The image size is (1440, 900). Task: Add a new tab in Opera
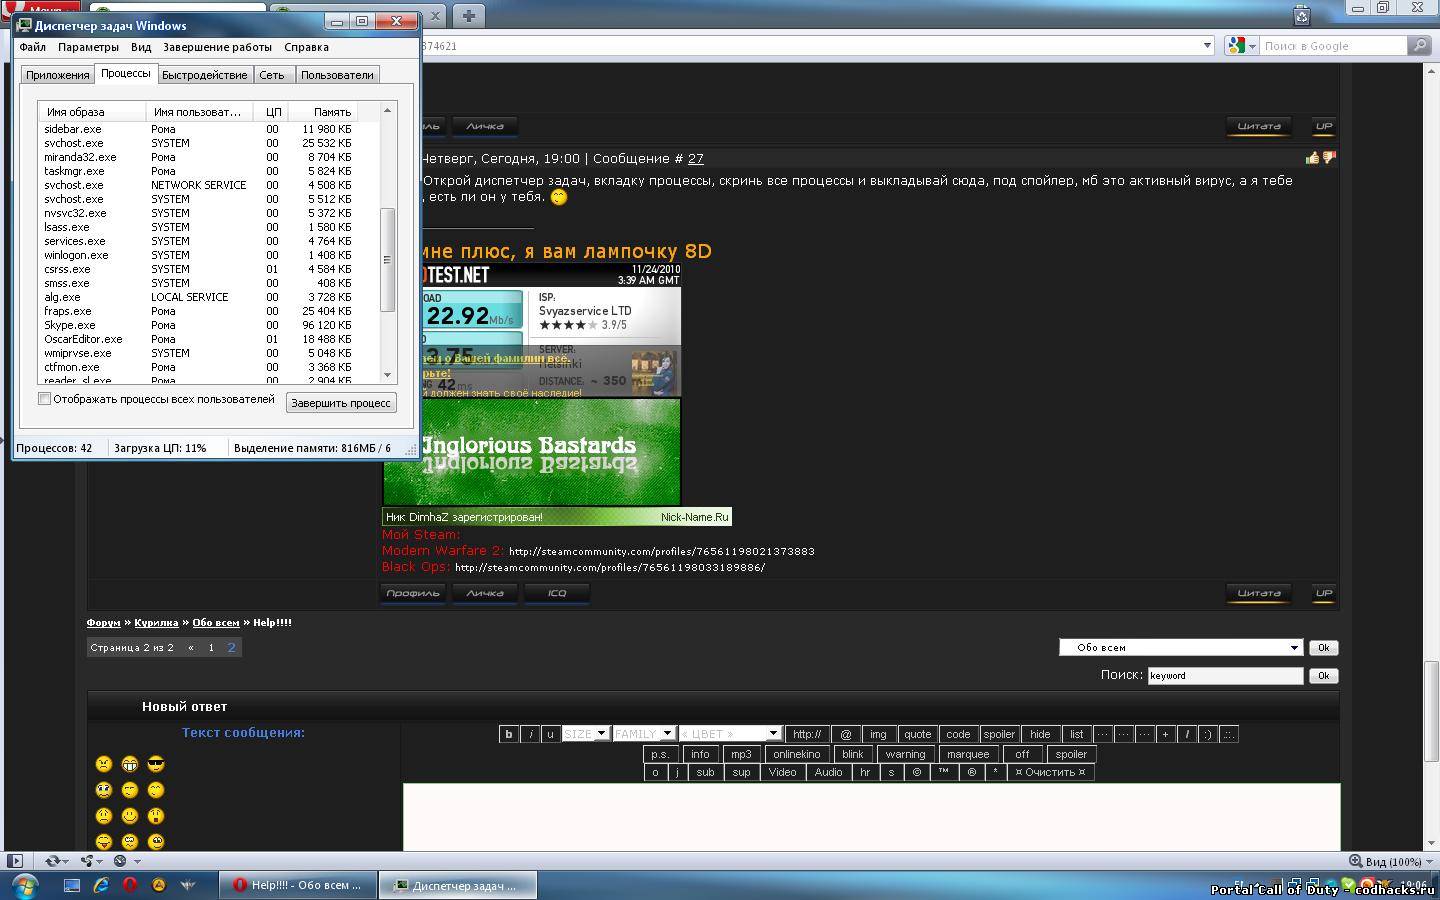pos(468,15)
